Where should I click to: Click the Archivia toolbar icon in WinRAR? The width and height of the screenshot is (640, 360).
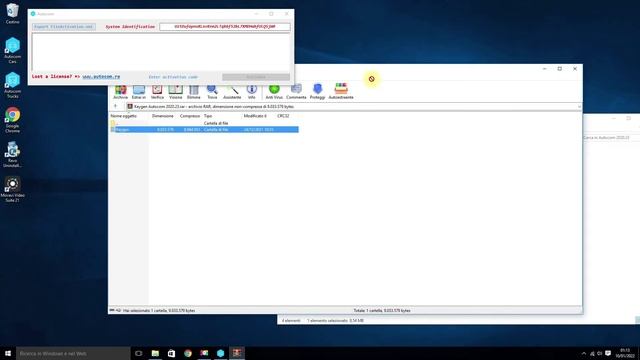[x=120, y=92]
